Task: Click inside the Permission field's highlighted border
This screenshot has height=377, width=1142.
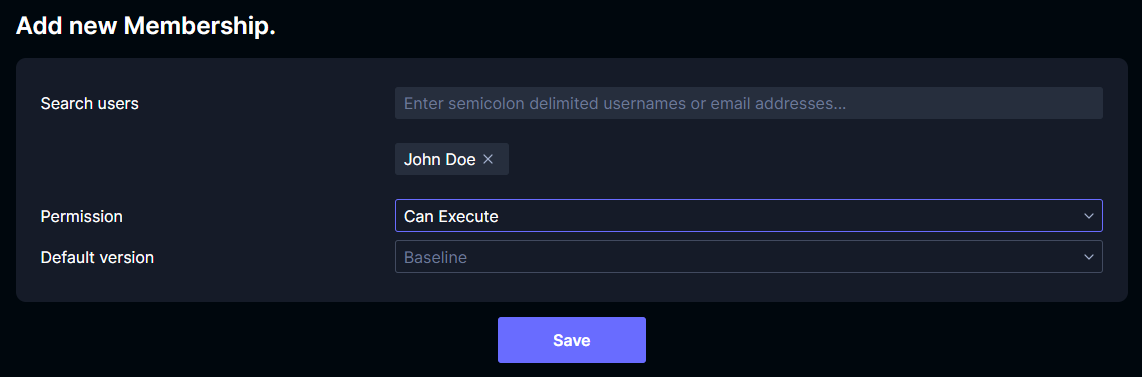Action: [749, 216]
